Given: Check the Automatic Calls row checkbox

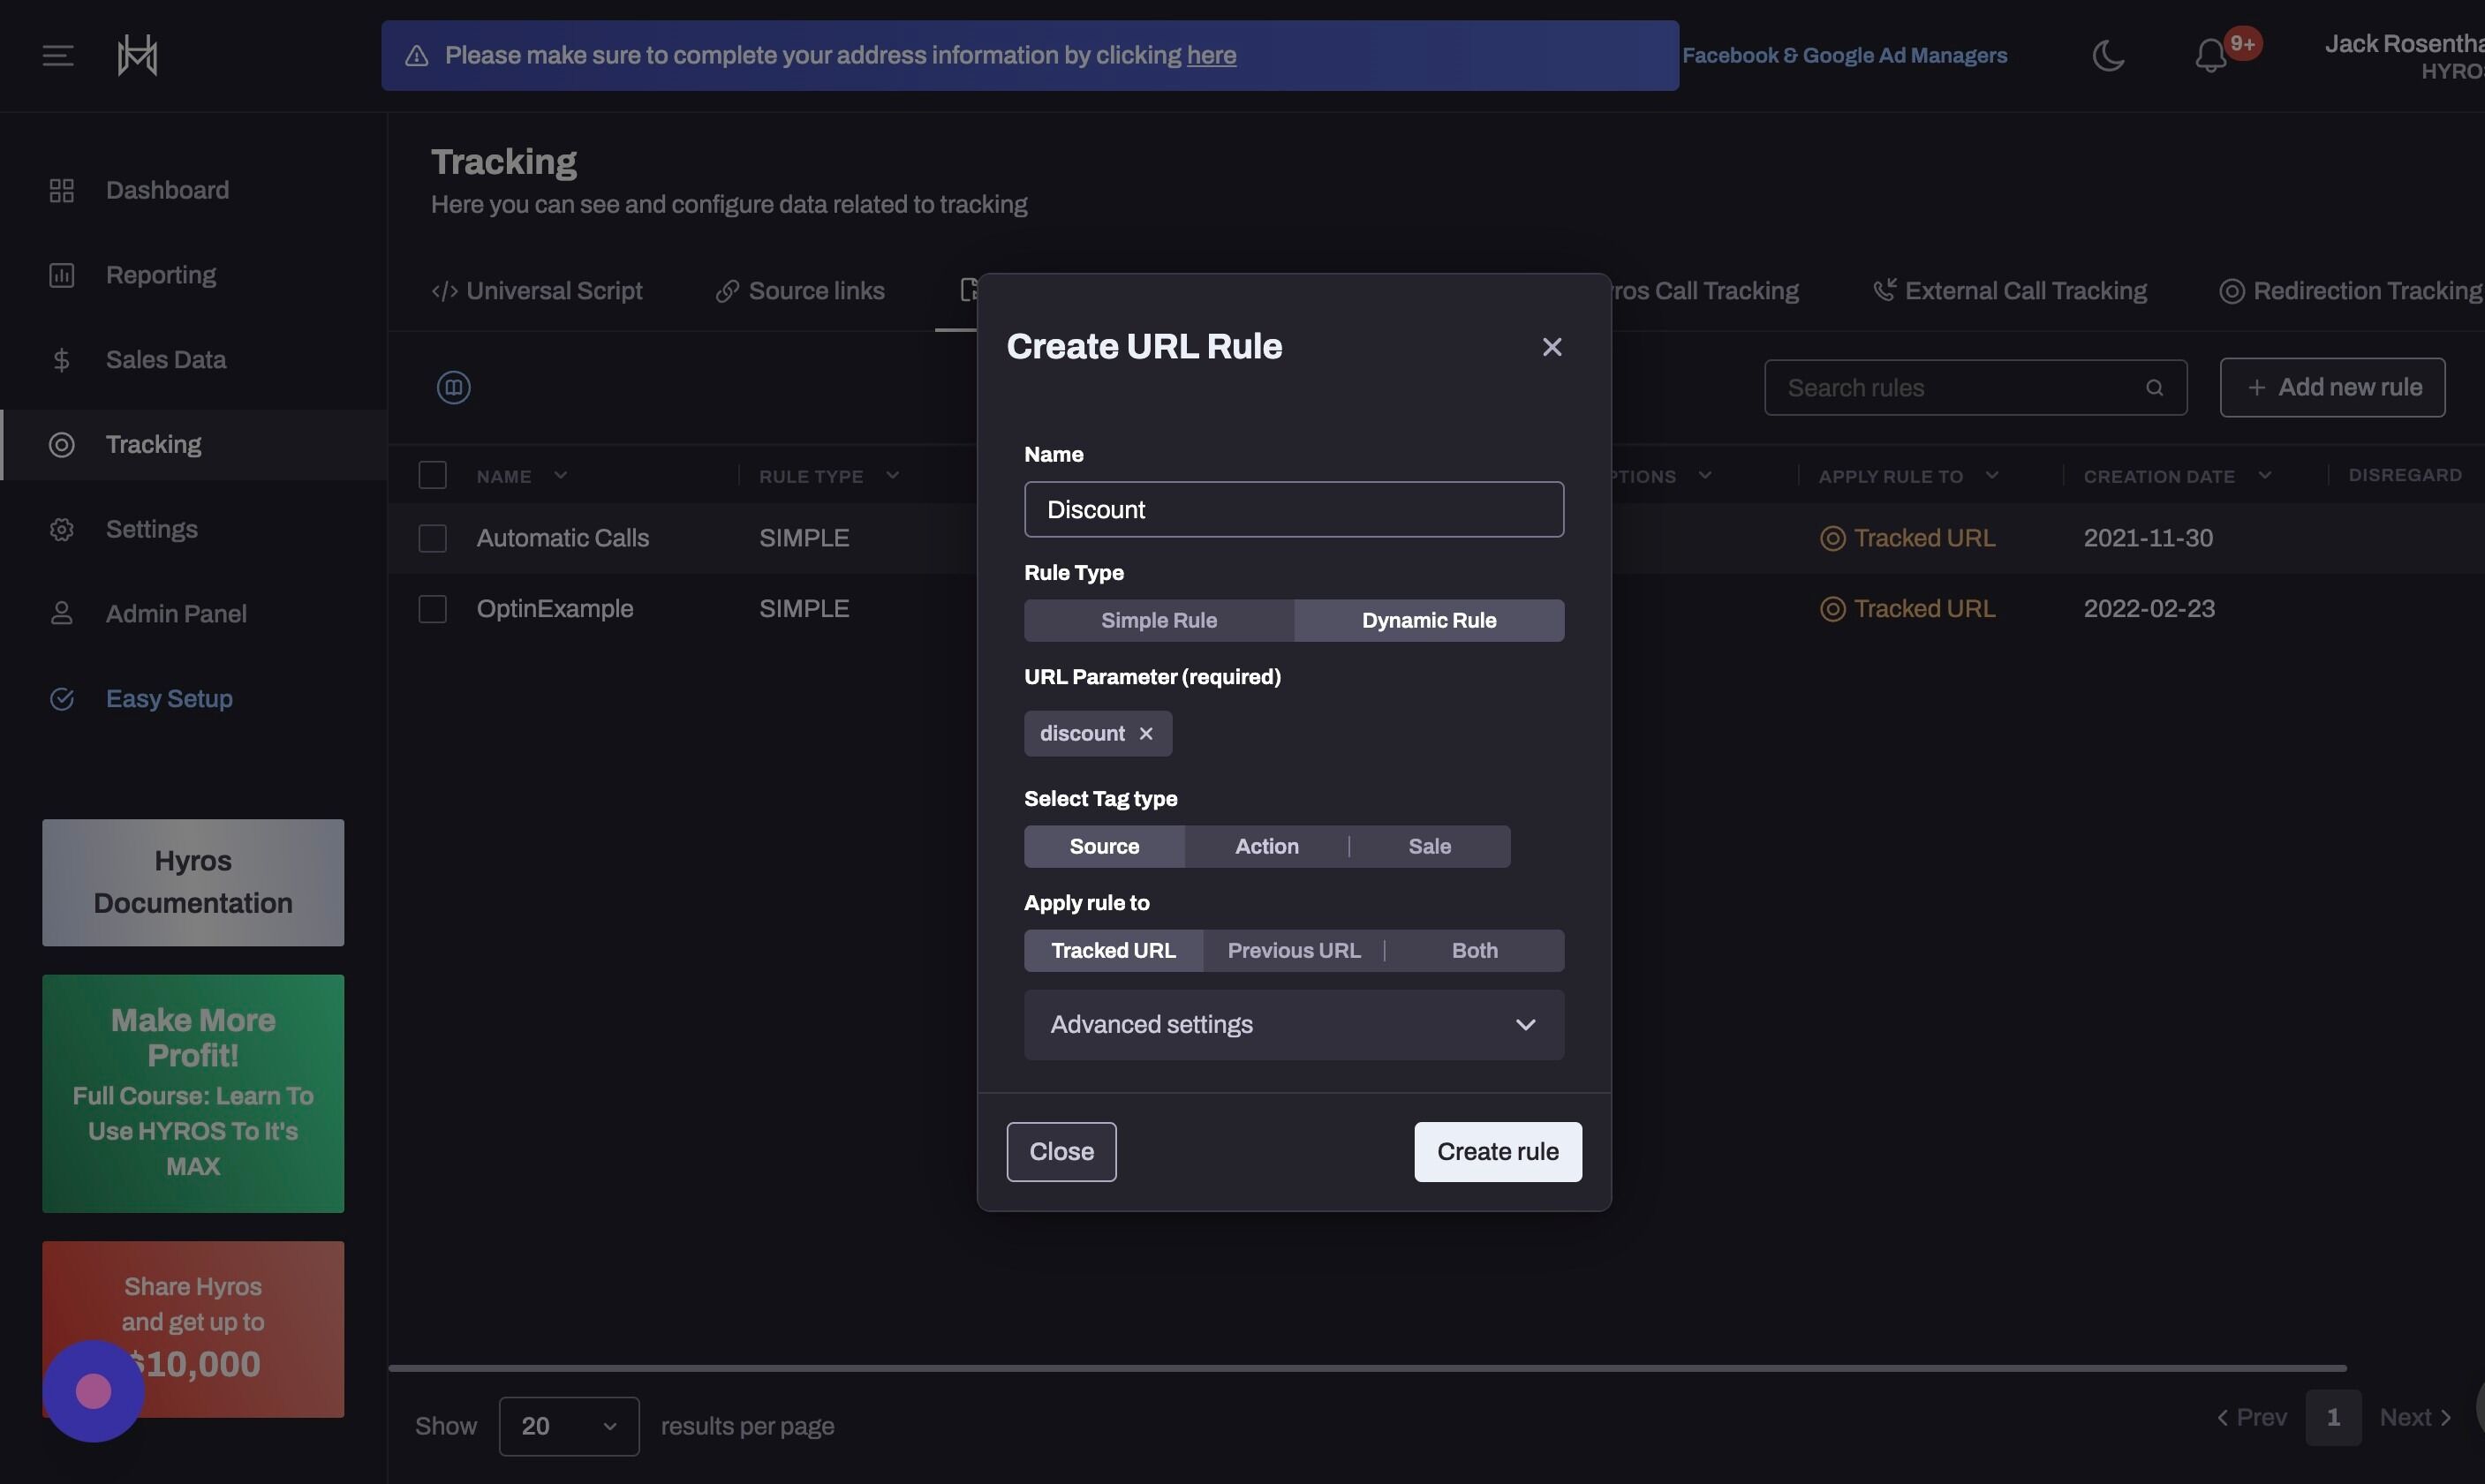Looking at the screenshot, I should [x=432, y=538].
